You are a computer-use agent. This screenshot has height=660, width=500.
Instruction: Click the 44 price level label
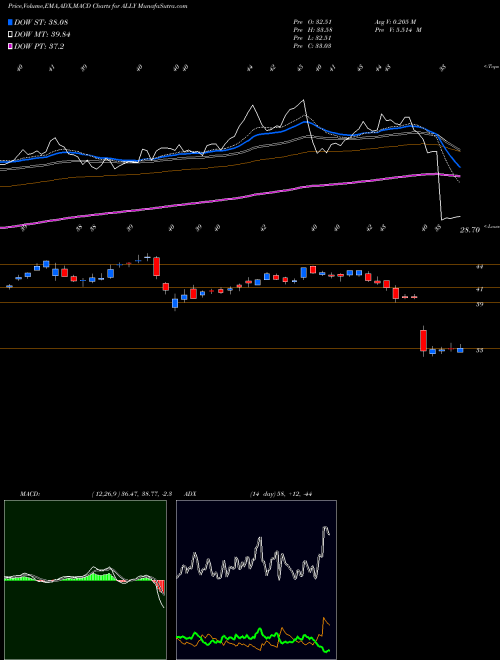[479, 266]
